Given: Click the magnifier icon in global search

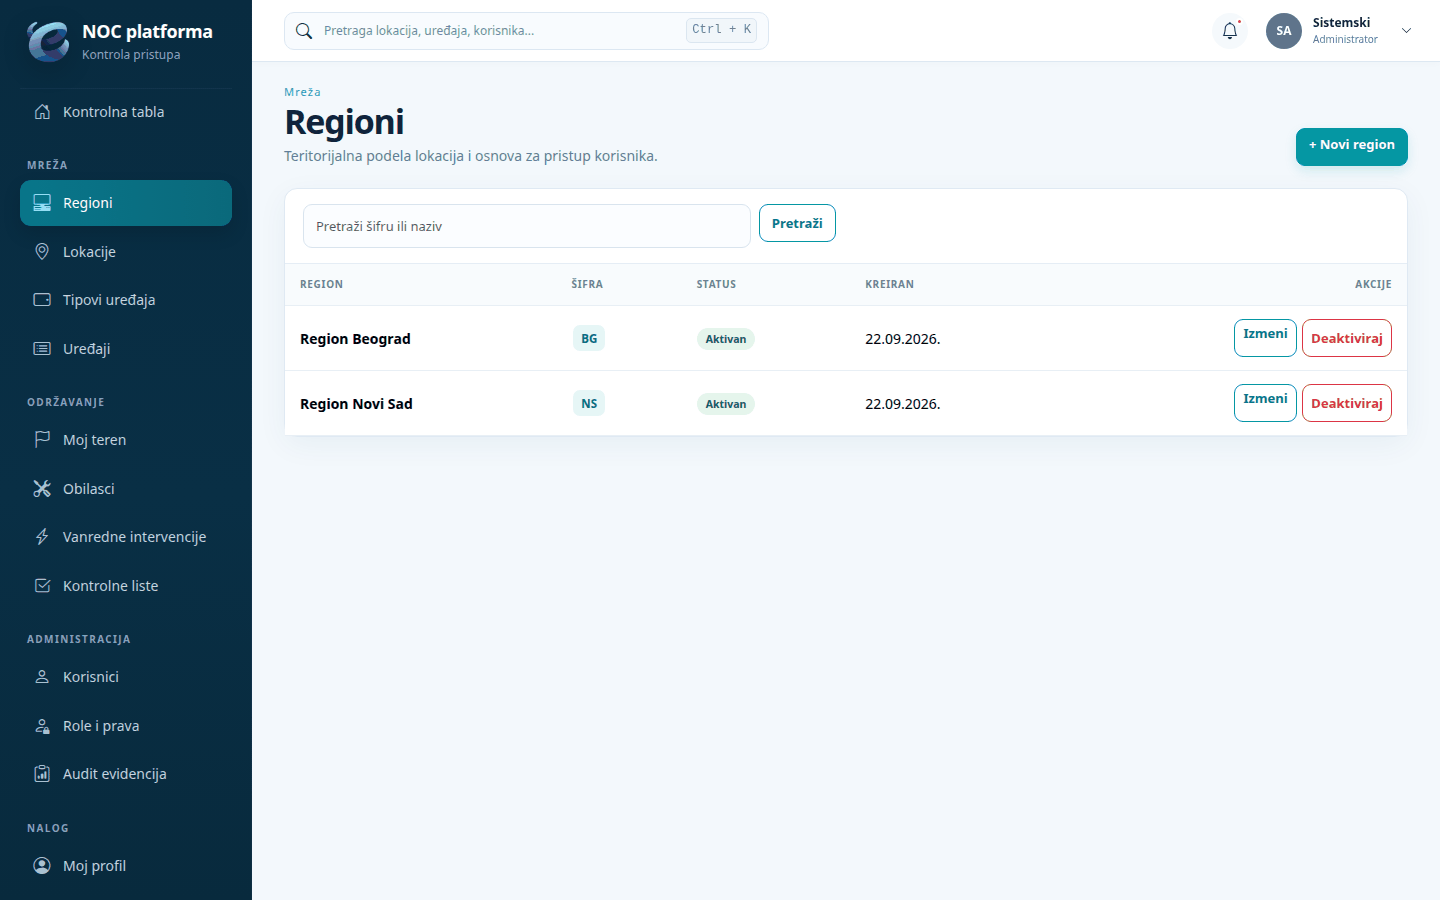Looking at the screenshot, I should 304,31.
